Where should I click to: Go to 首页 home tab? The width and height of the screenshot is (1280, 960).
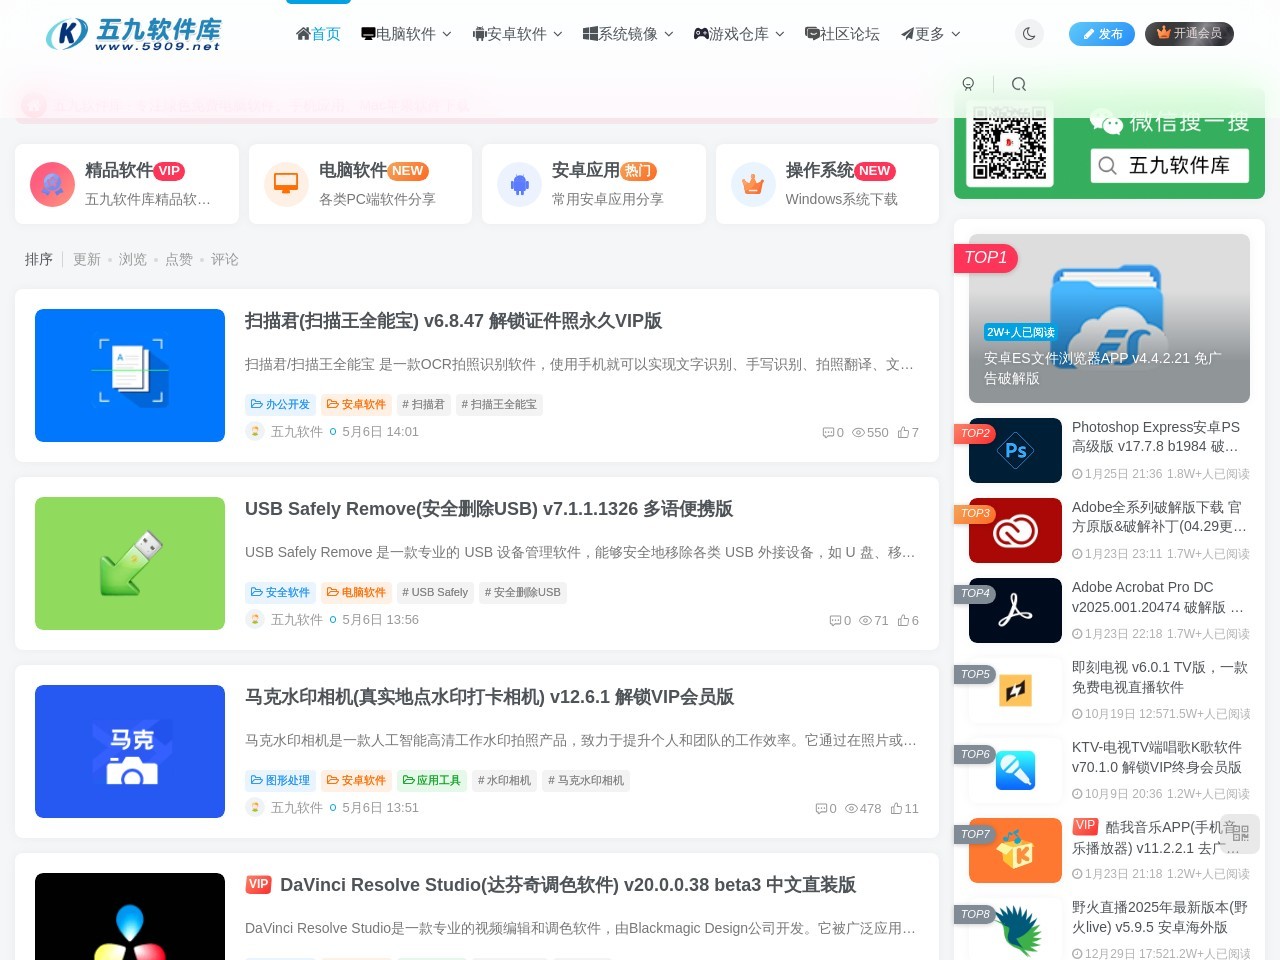[318, 34]
